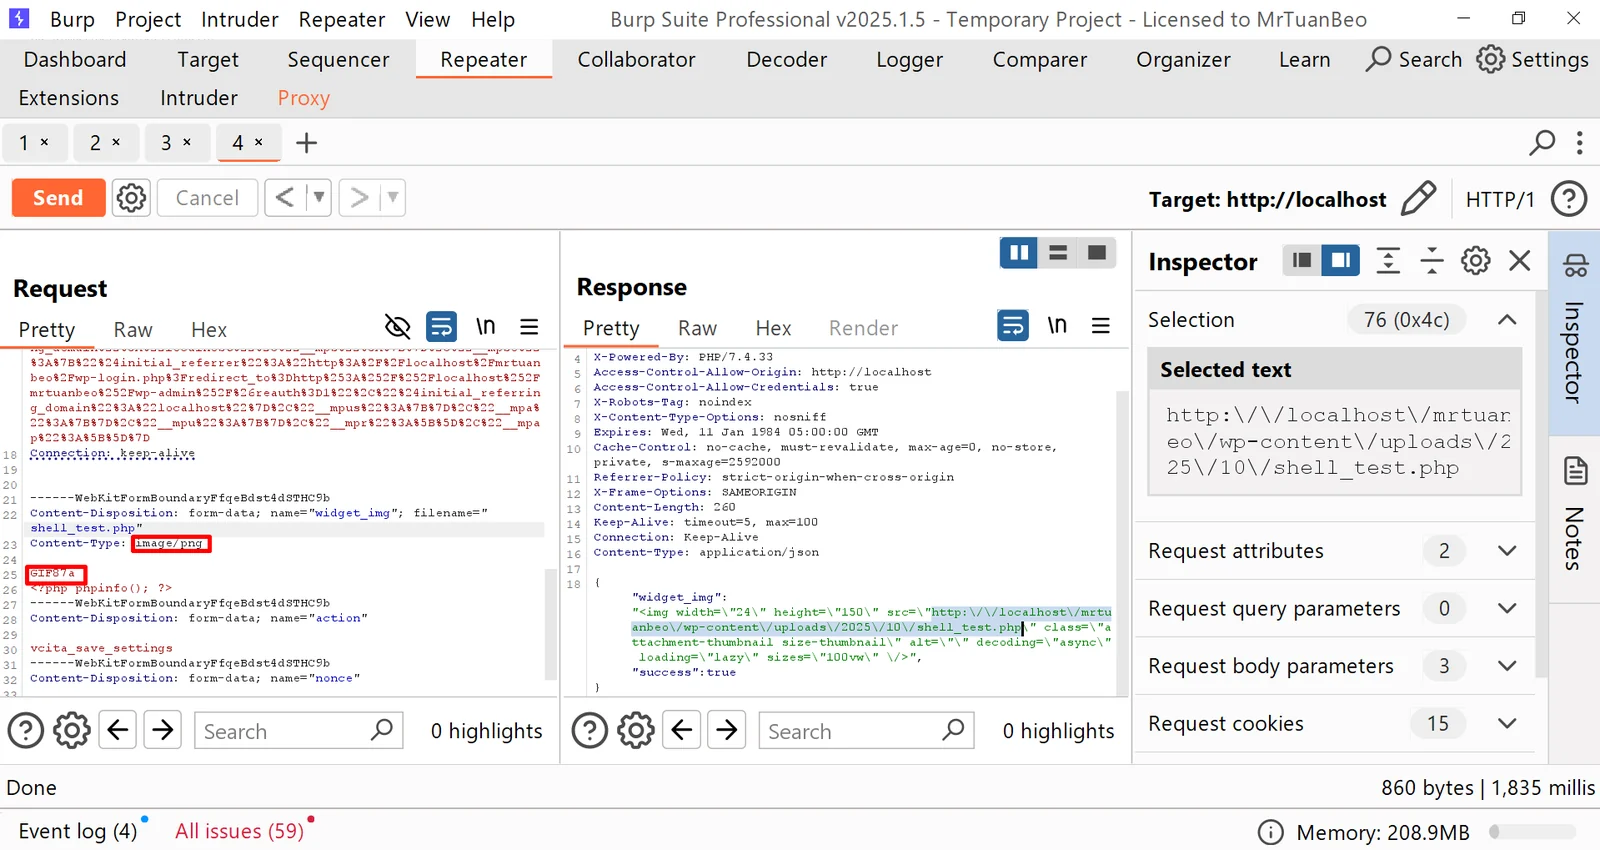
Task: Open the Inspector side tab
Action: [x=1575, y=333]
